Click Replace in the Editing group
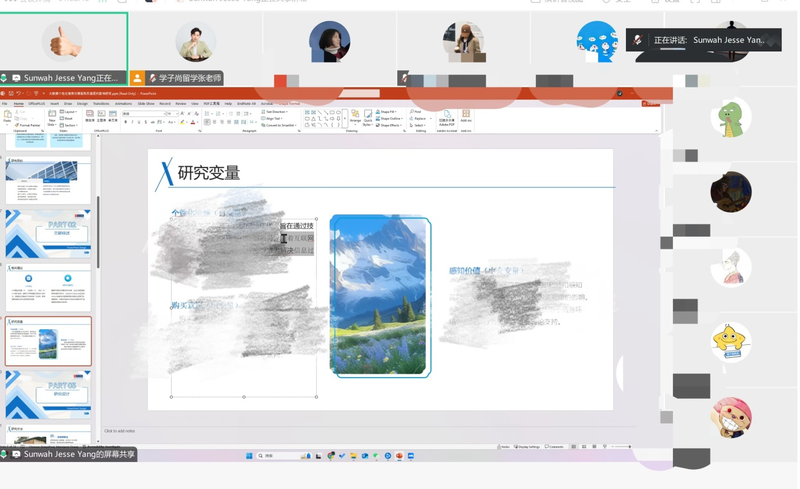800x489 pixels. pyautogui.click(x=418, y=118)
